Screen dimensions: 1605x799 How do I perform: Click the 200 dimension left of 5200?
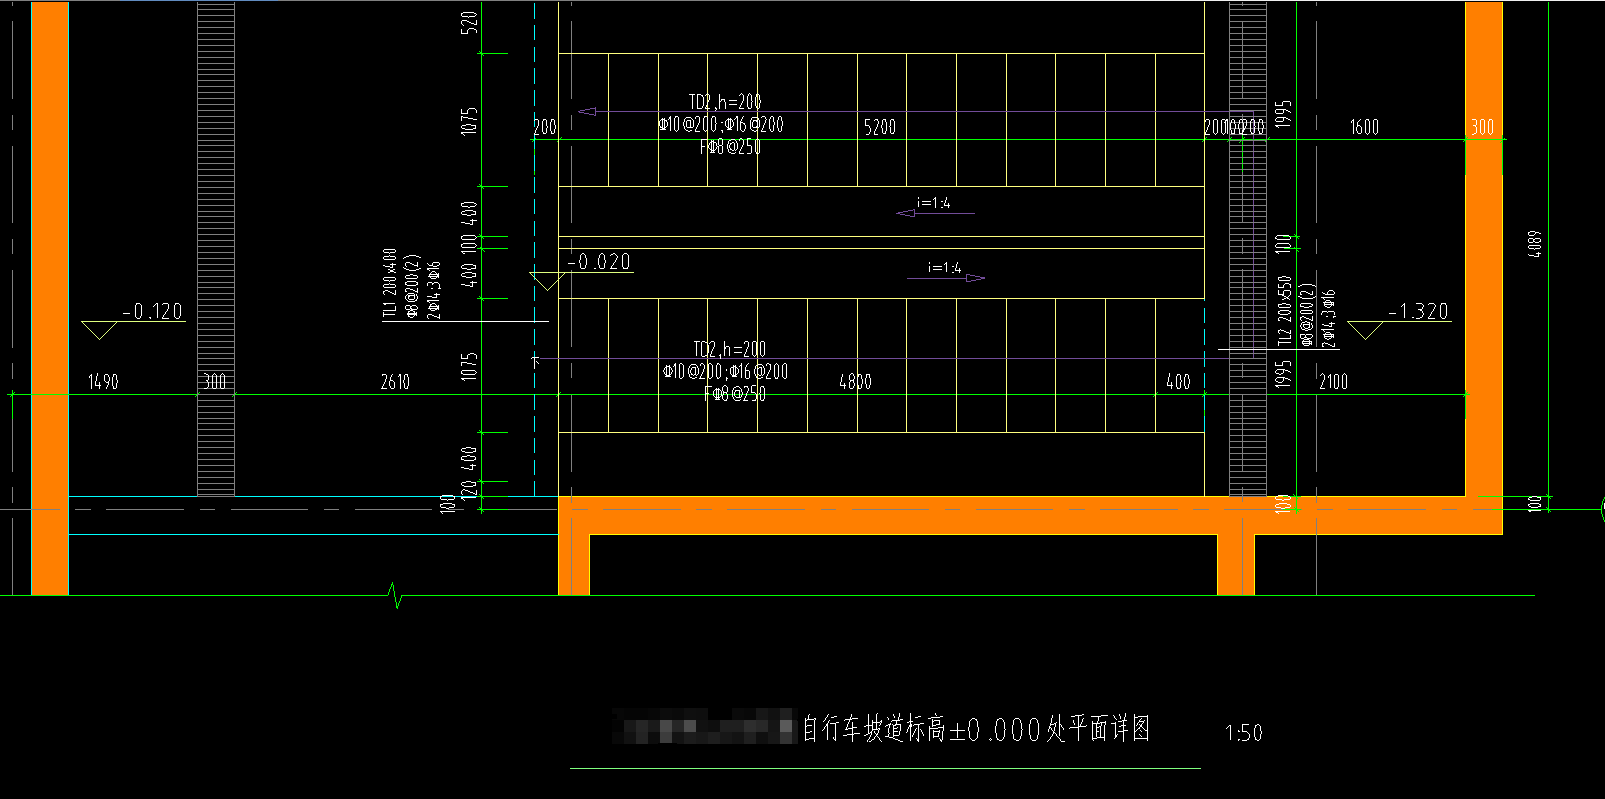coord(545,127)
